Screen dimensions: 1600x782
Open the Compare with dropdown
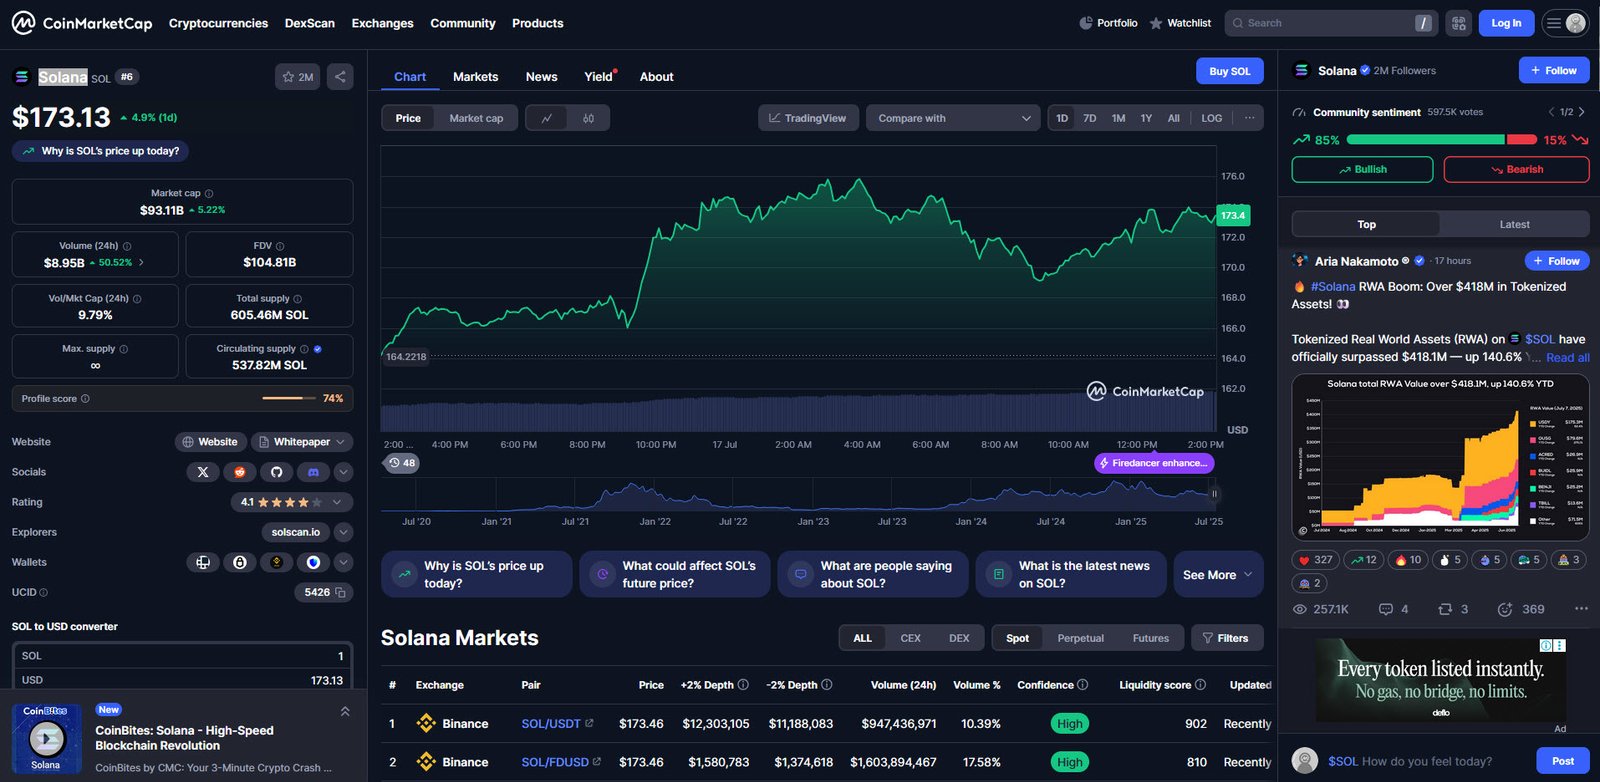click(953, 118)
